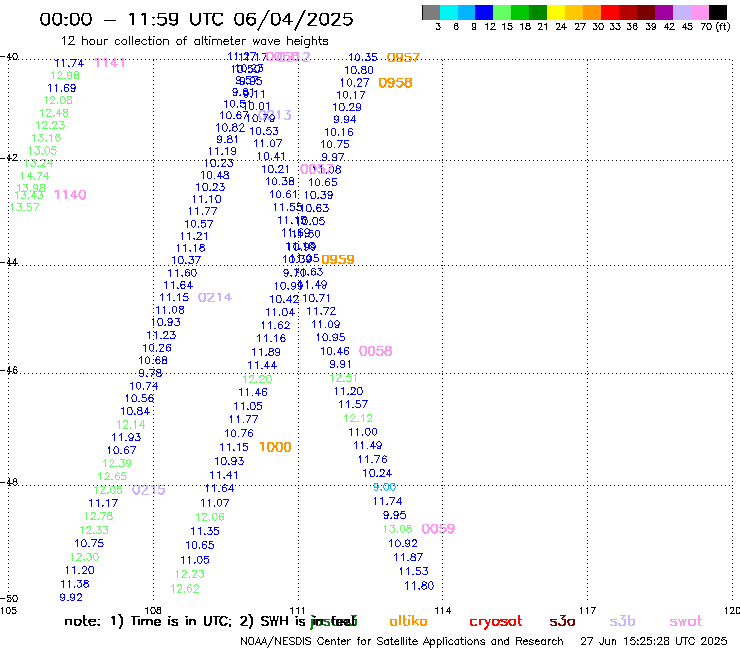Click the blue wave height '10.35'
Viewport: 740px width, 650px height.
(x=363, y=58)
